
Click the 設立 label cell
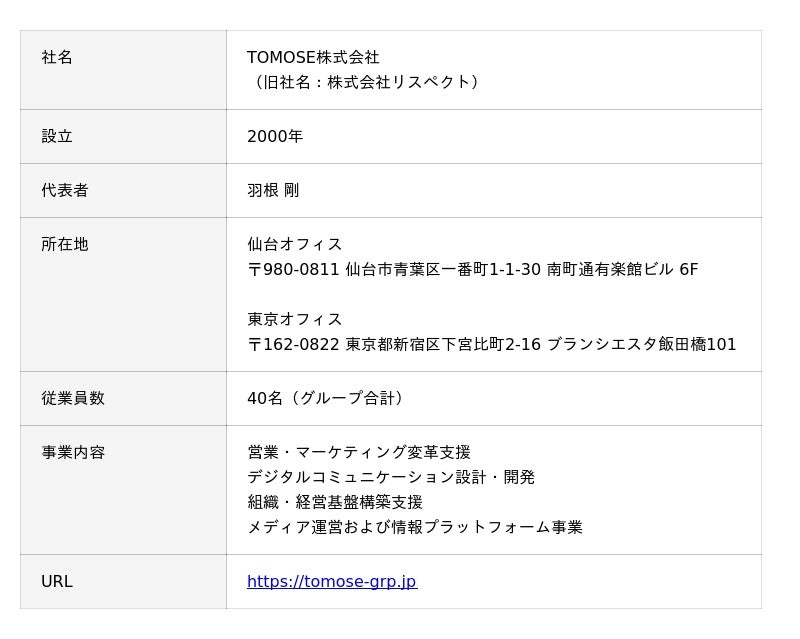123,136
